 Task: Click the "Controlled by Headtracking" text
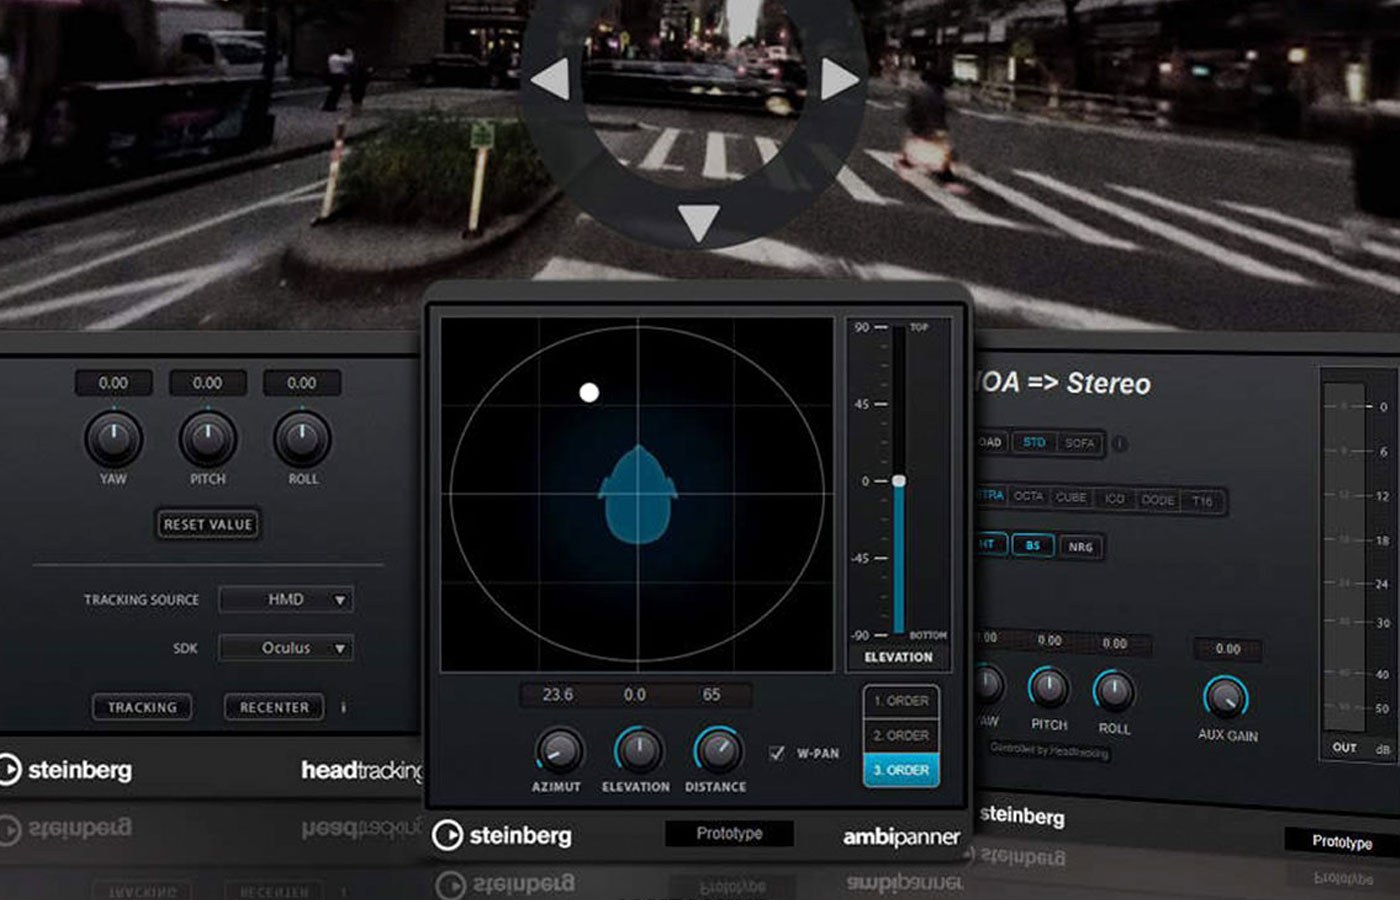pyautogui.click(x=1049, y=750)
